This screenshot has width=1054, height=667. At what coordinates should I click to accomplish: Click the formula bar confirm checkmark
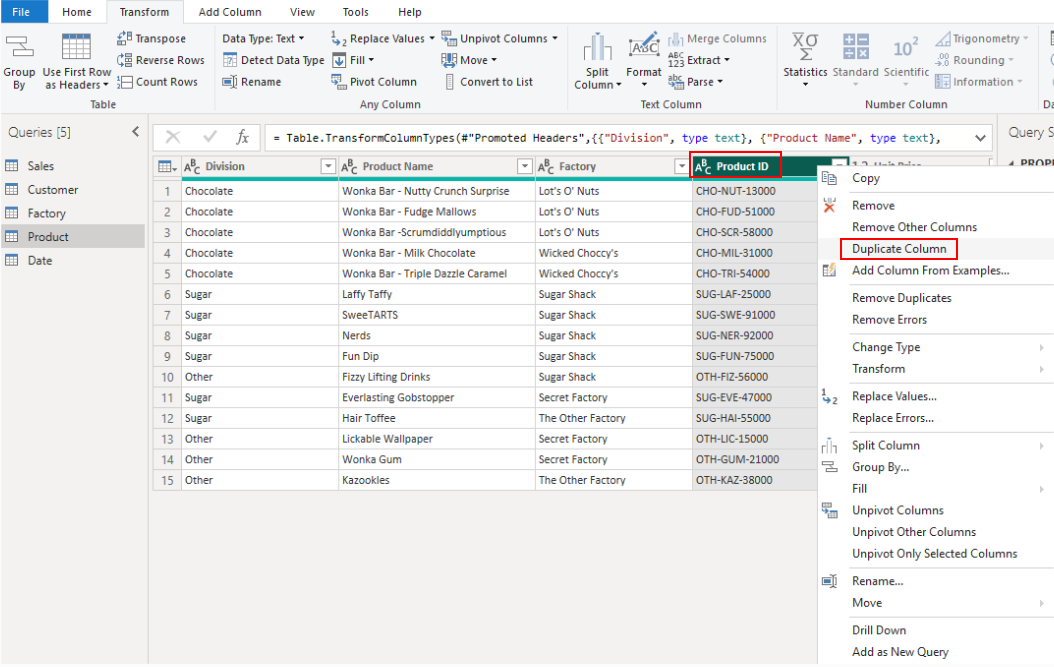(210, 137)
